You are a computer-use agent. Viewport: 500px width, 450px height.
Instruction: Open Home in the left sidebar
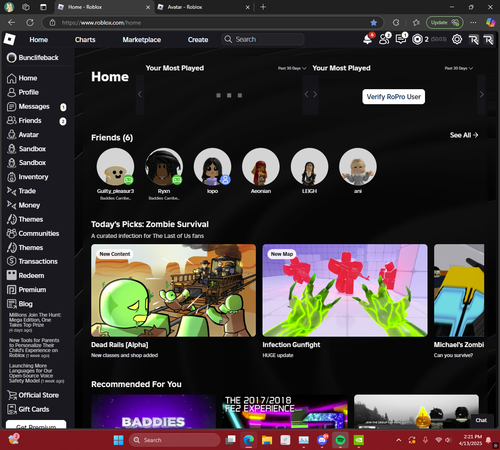[22, 78]
